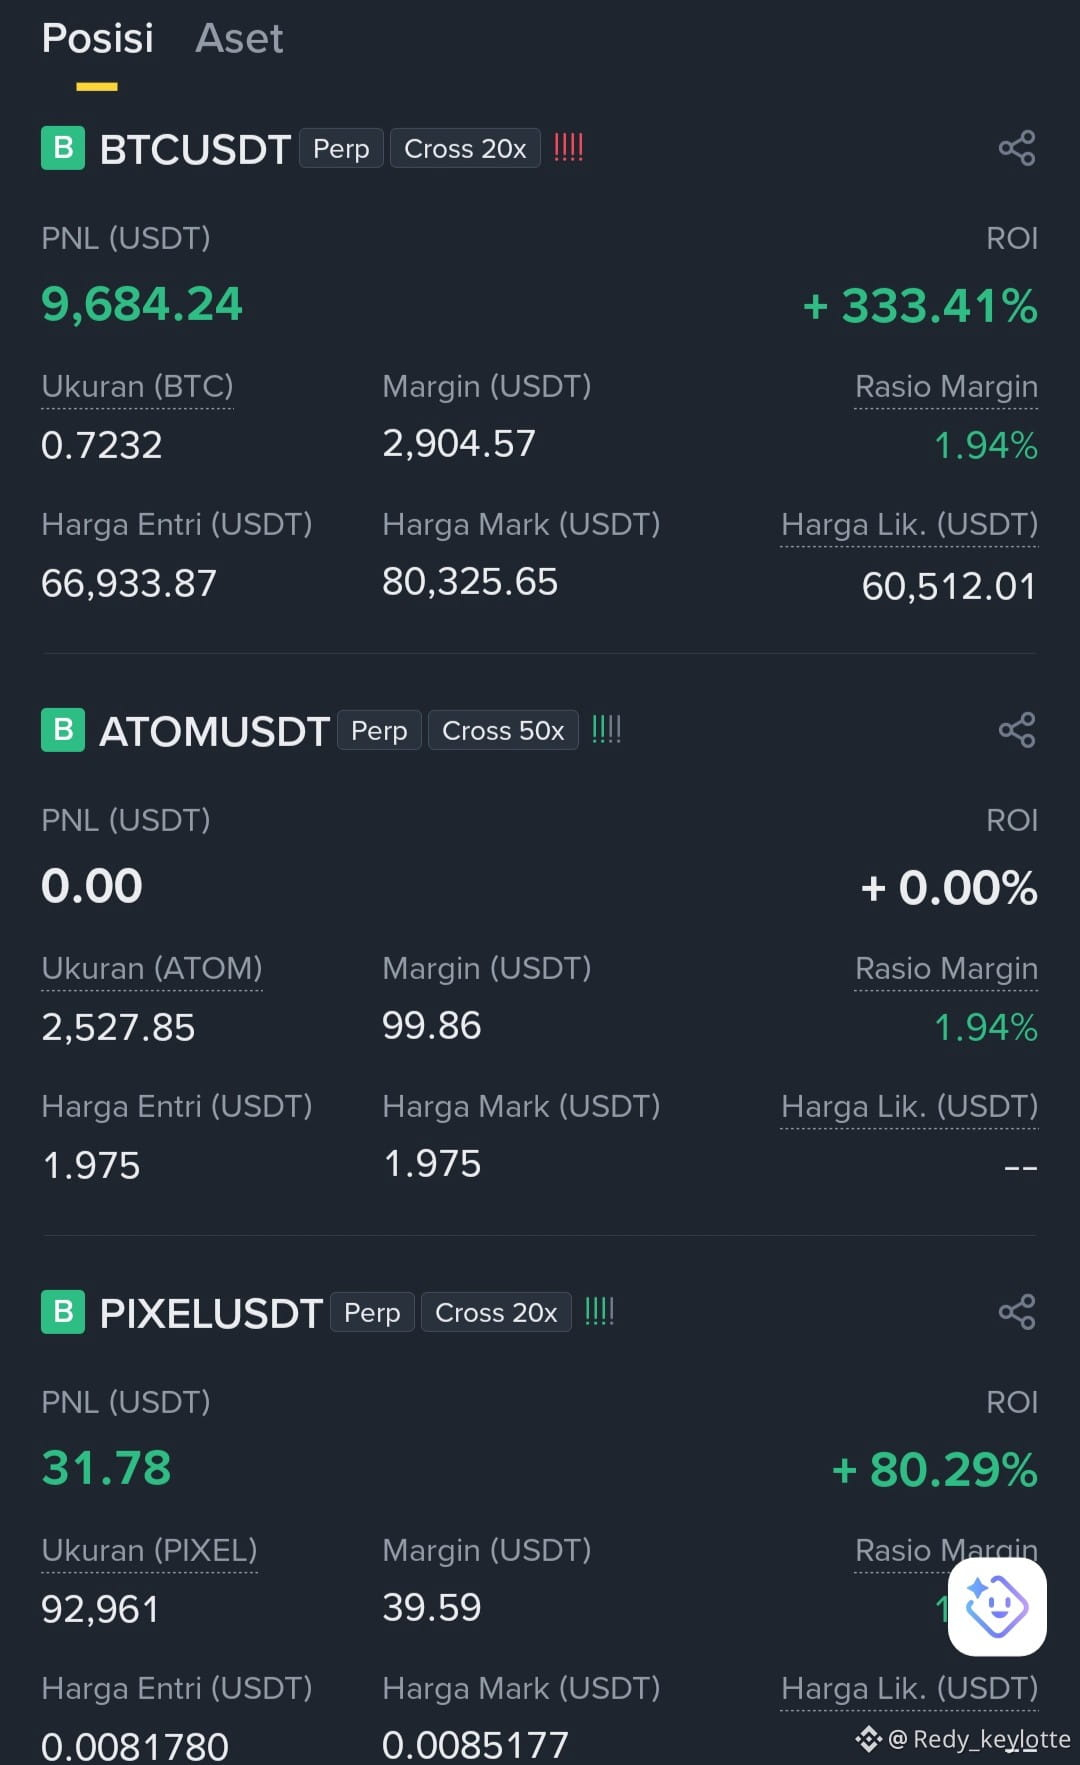Tap the green ADL bars next to PIXELUSDT

600,1311
